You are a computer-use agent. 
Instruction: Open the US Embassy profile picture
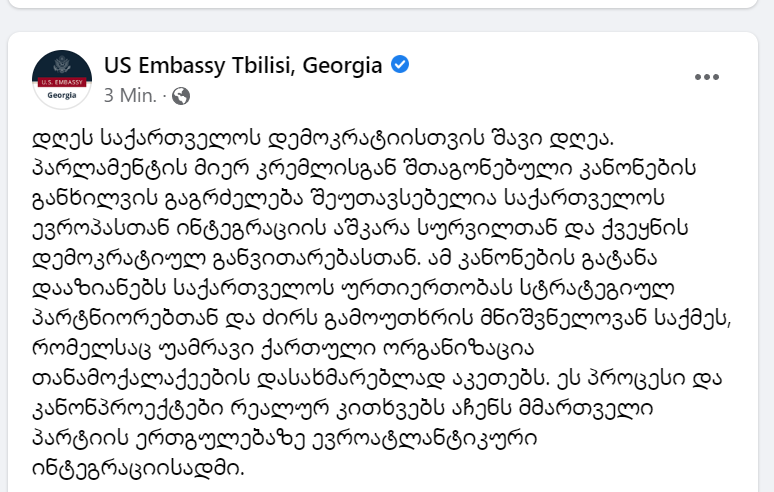pos(62,79)
